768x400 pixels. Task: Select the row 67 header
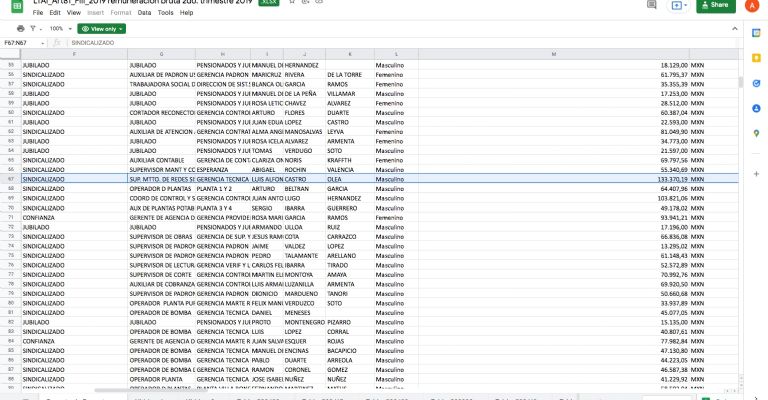pos(10,178)
